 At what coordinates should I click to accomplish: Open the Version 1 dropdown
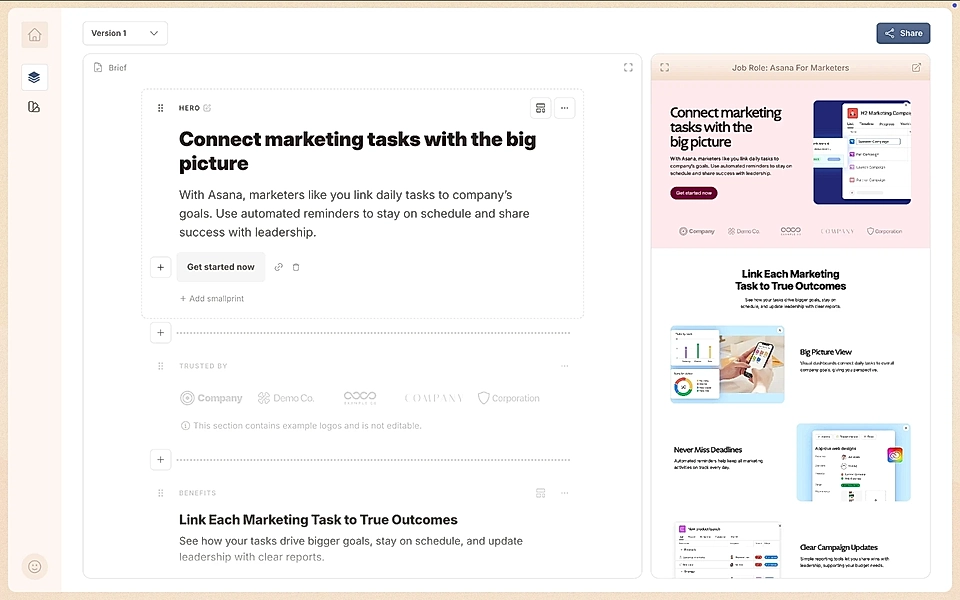tap(125, 32)
